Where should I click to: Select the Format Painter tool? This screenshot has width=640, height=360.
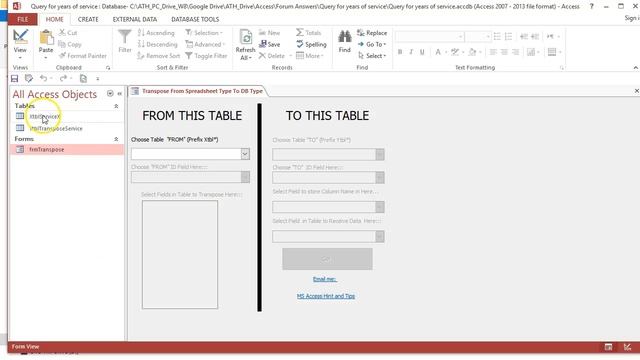pos(83,56)
